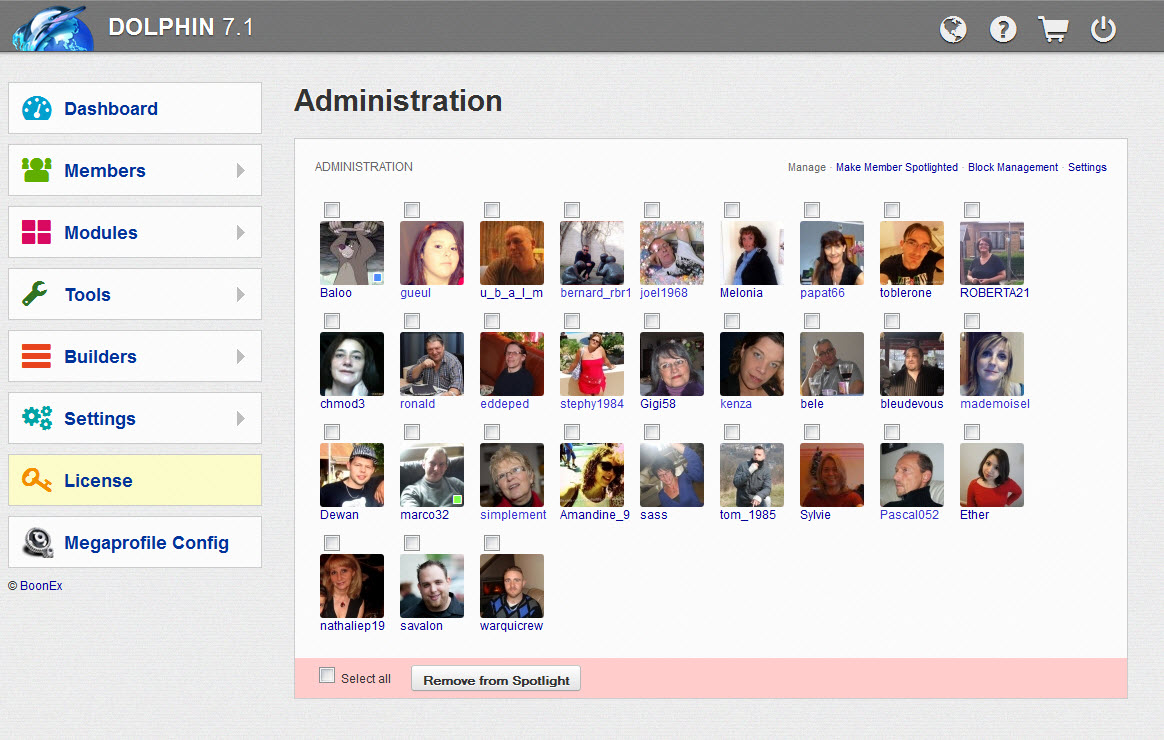The height and width of the screenshot is (740, 1164).
Task: Expand the Members menu arrow
Action: click(x=241, y=171)
